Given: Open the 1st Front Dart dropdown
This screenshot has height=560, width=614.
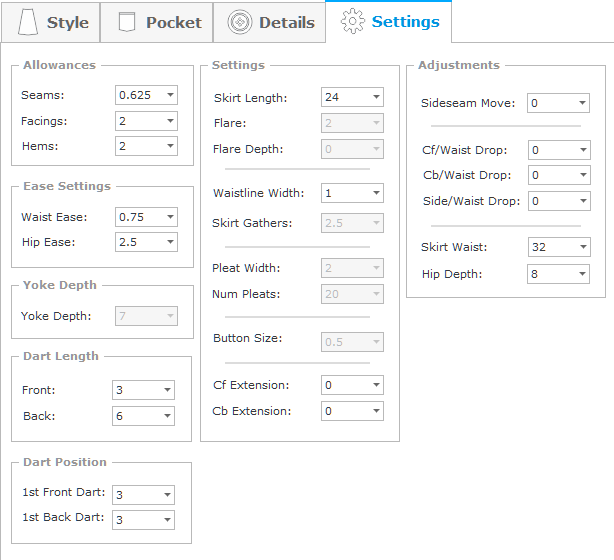Looking at the screenshot, I should pyautogui.click(x=143, y=495).
